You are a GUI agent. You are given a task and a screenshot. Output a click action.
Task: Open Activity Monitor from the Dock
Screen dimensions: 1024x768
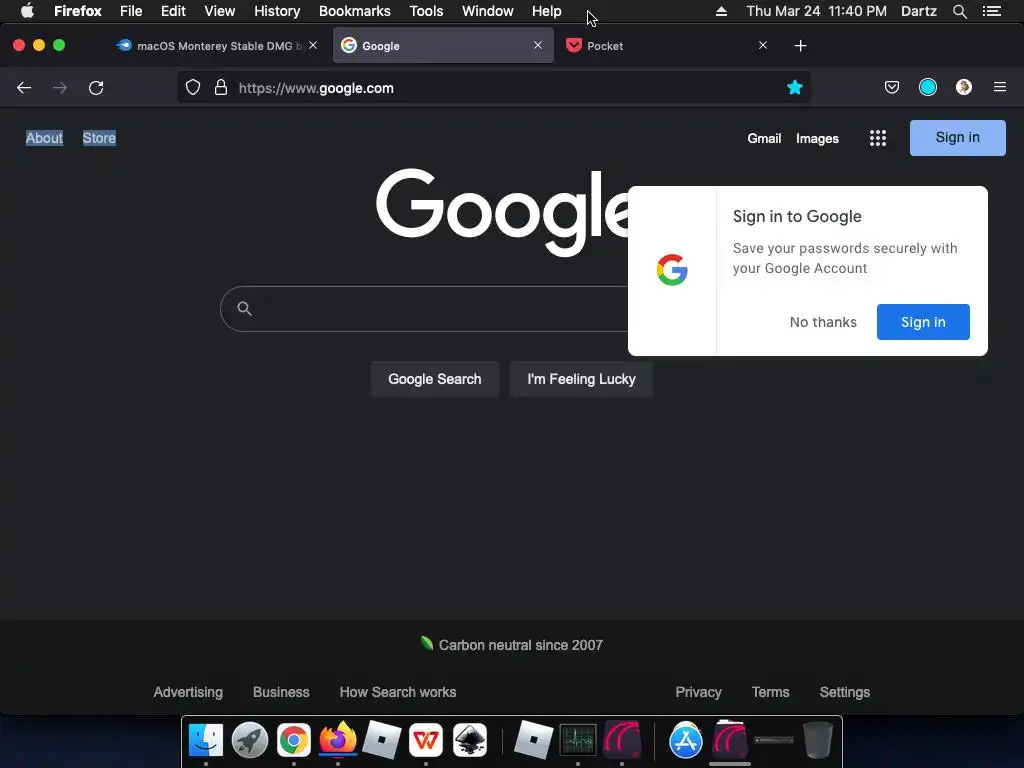(578, 740)
